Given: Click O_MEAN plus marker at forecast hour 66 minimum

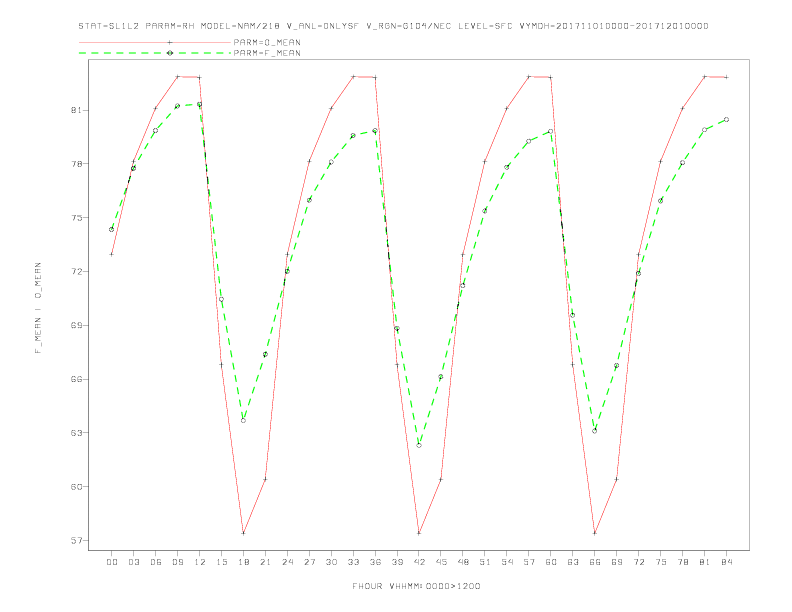Looking at the screenshot, I should tap(595, 533).
